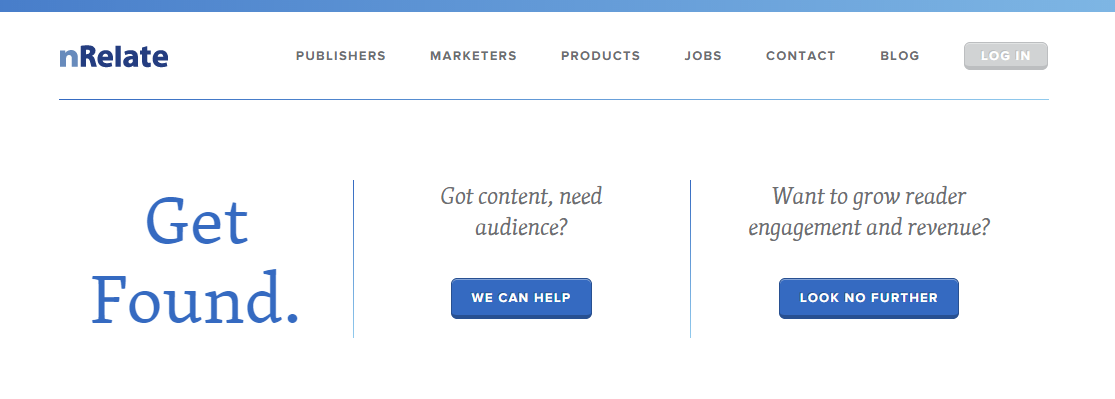Open the Products navigation link
The height and width of the screenshot is (399, 1115).
point(600,55)
